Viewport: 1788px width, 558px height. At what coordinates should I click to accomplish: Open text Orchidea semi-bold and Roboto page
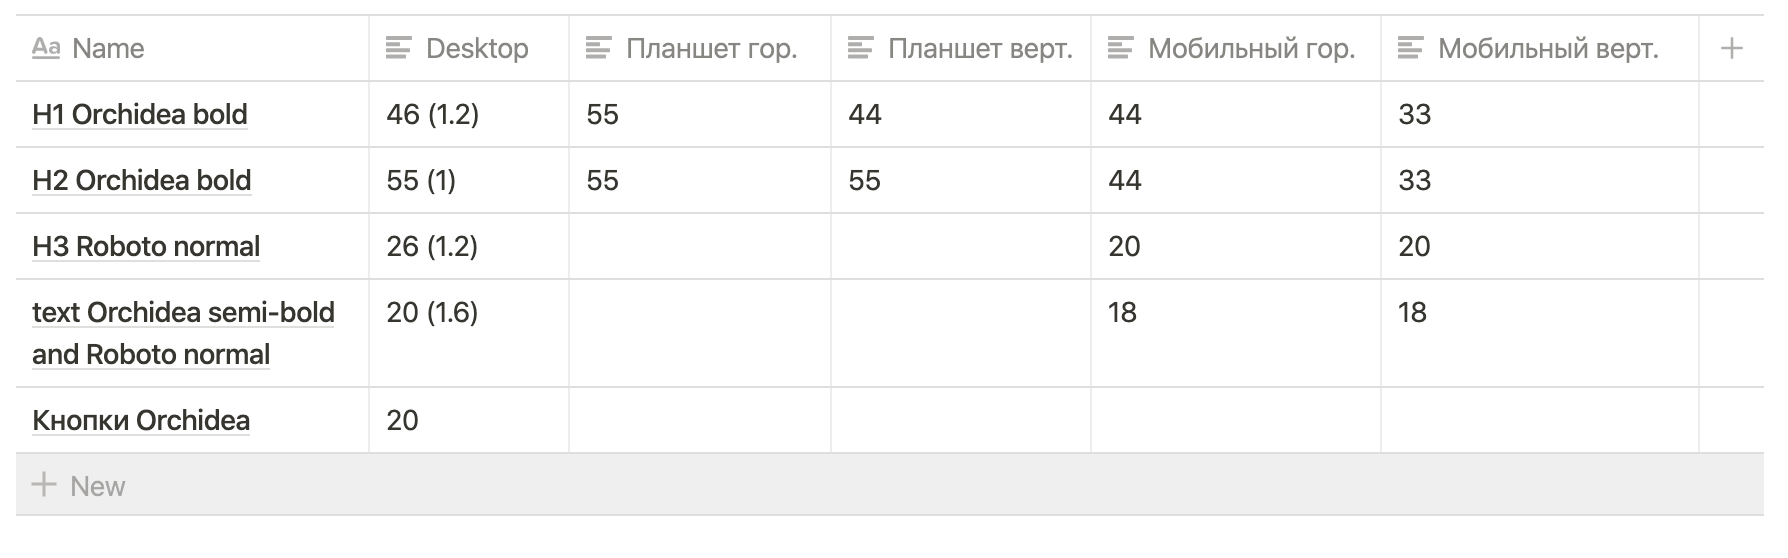pyautogui.click(x=183, y=333)
